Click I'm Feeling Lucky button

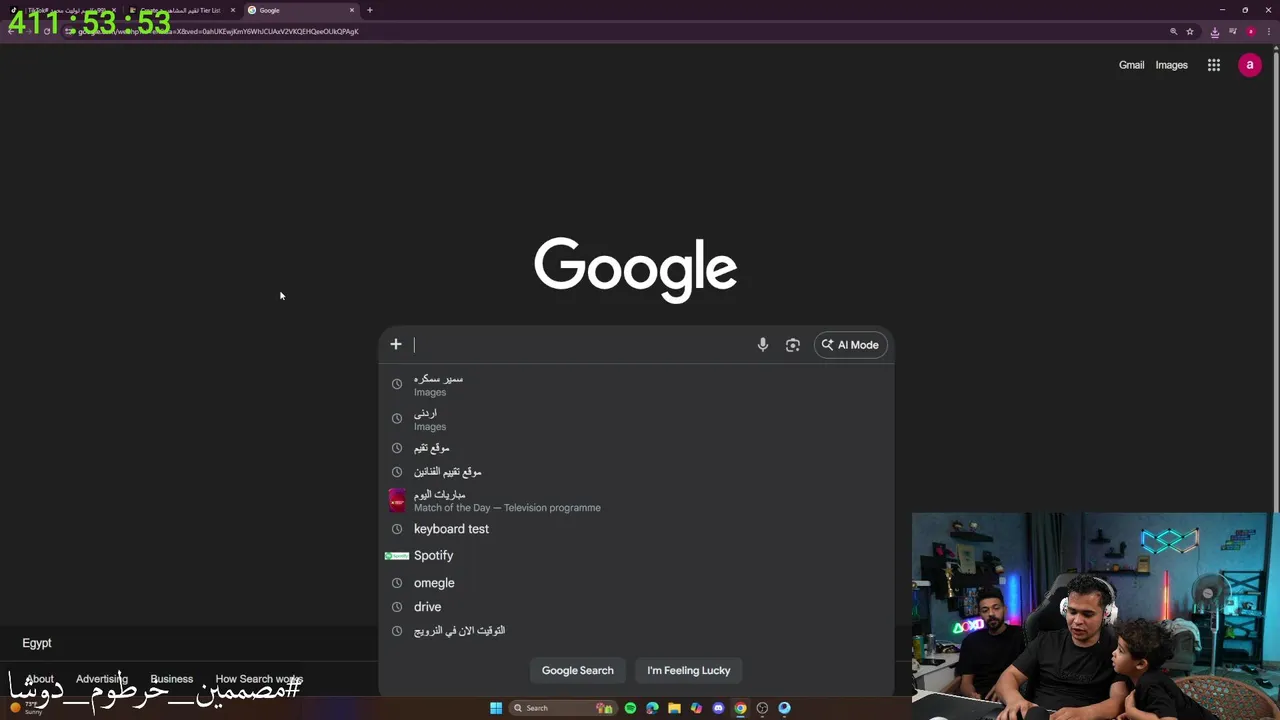point(689,670)
